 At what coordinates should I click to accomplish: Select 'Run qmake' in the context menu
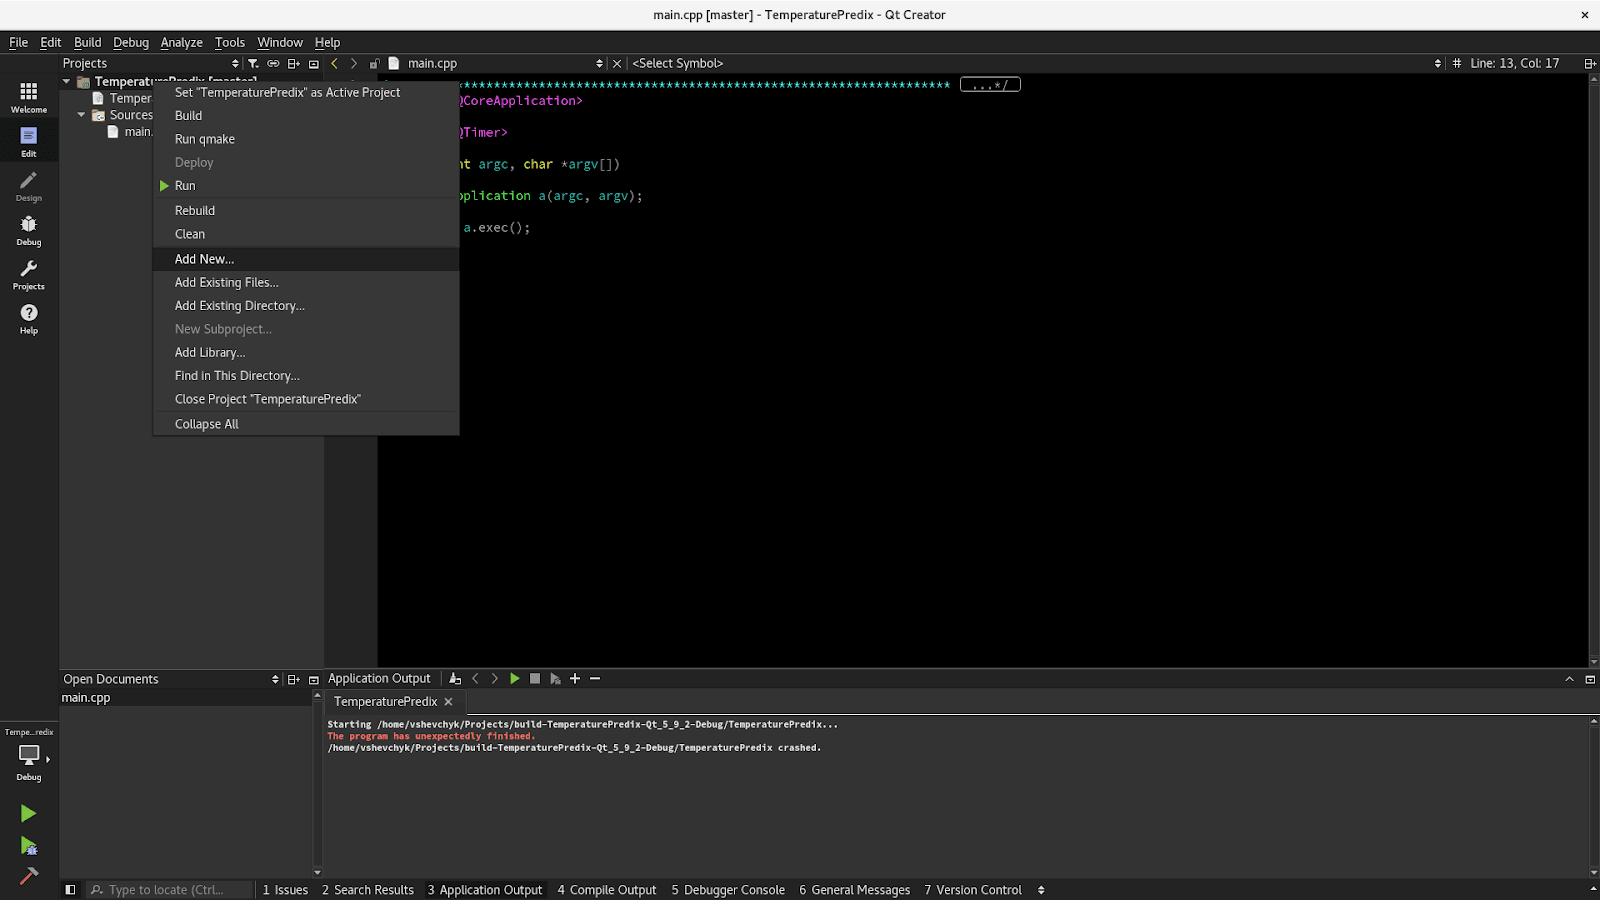click(205, 139)
